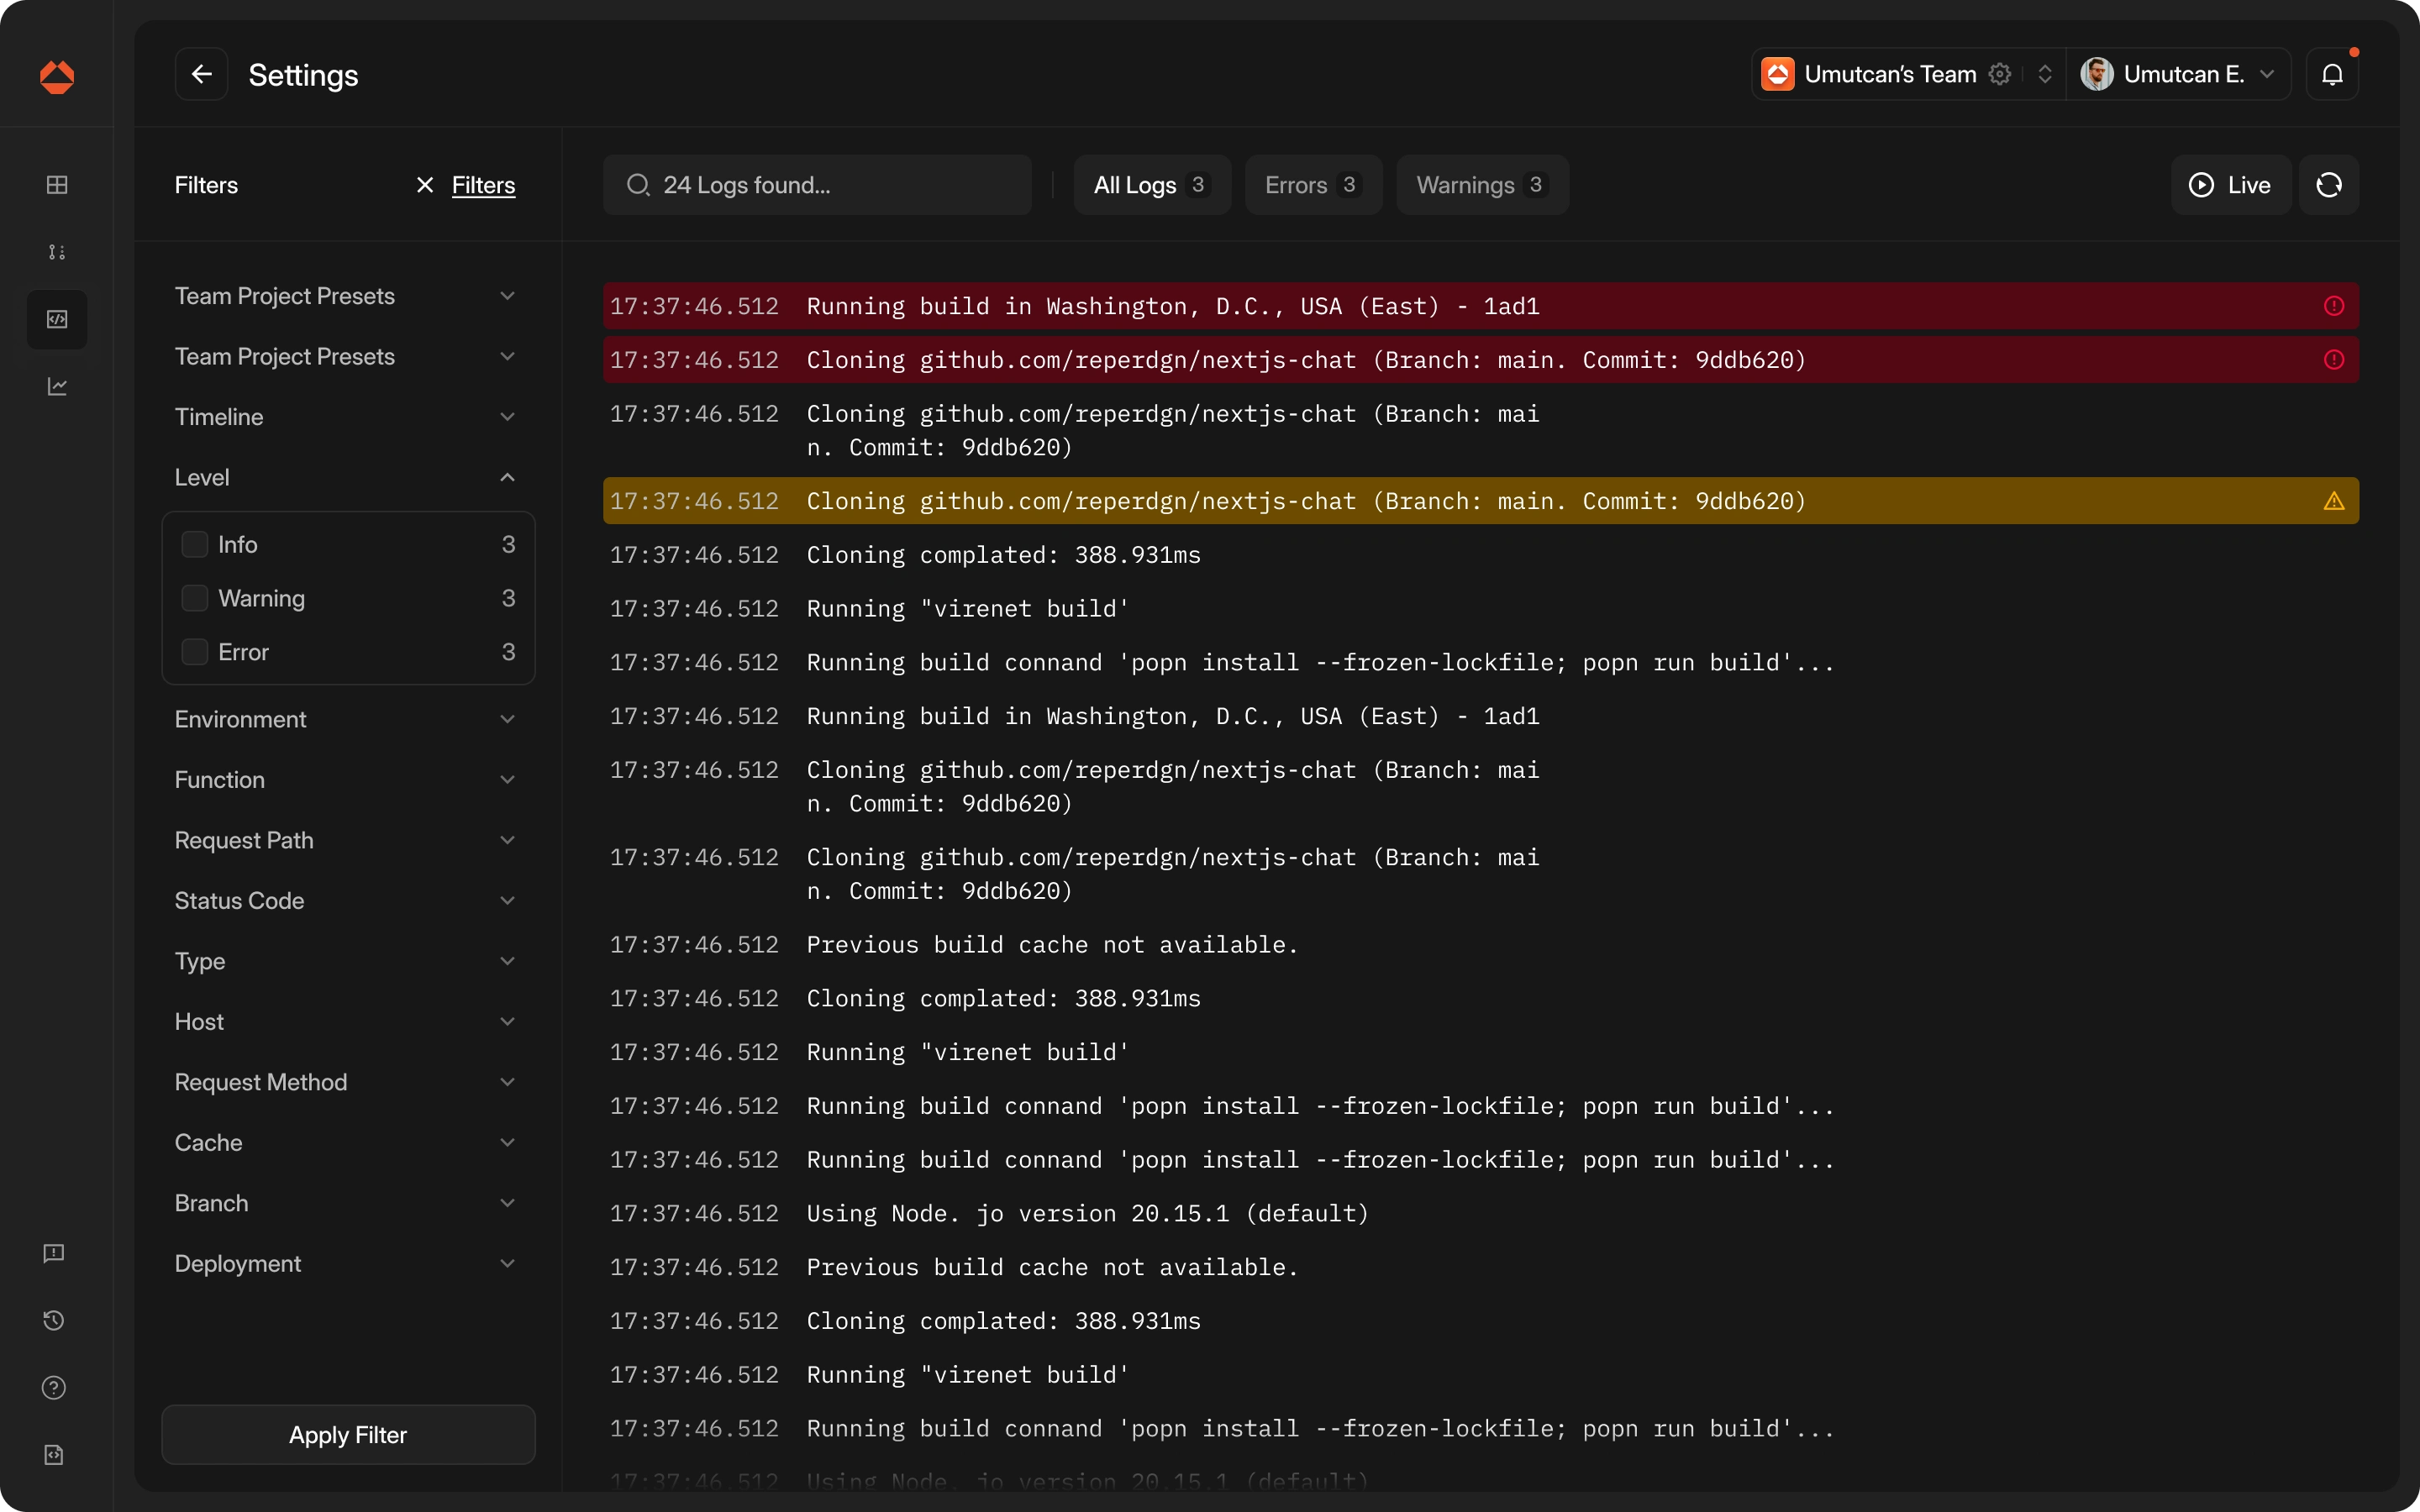This screenshot has width=2420, height=1512.
Task: Click the feedback message sidebar icon
Action: tap(54, 1253)
